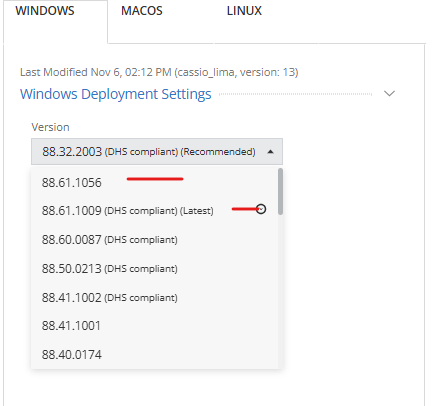Click the scrollbar track below the thumb
This screenshot has width=439, height=406.
pyautogui.click(x=280, y=292)
